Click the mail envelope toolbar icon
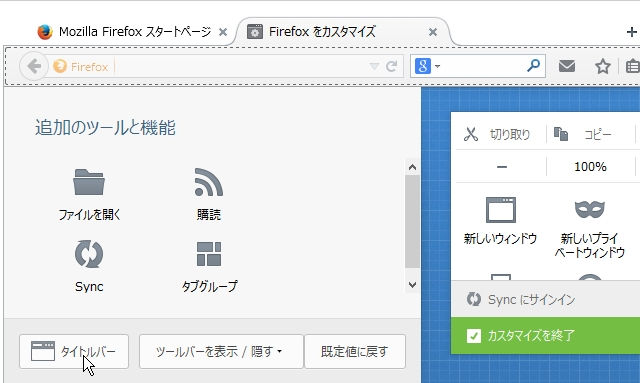The width and height of the screenshot is (640, 383). tap(567, 66)
